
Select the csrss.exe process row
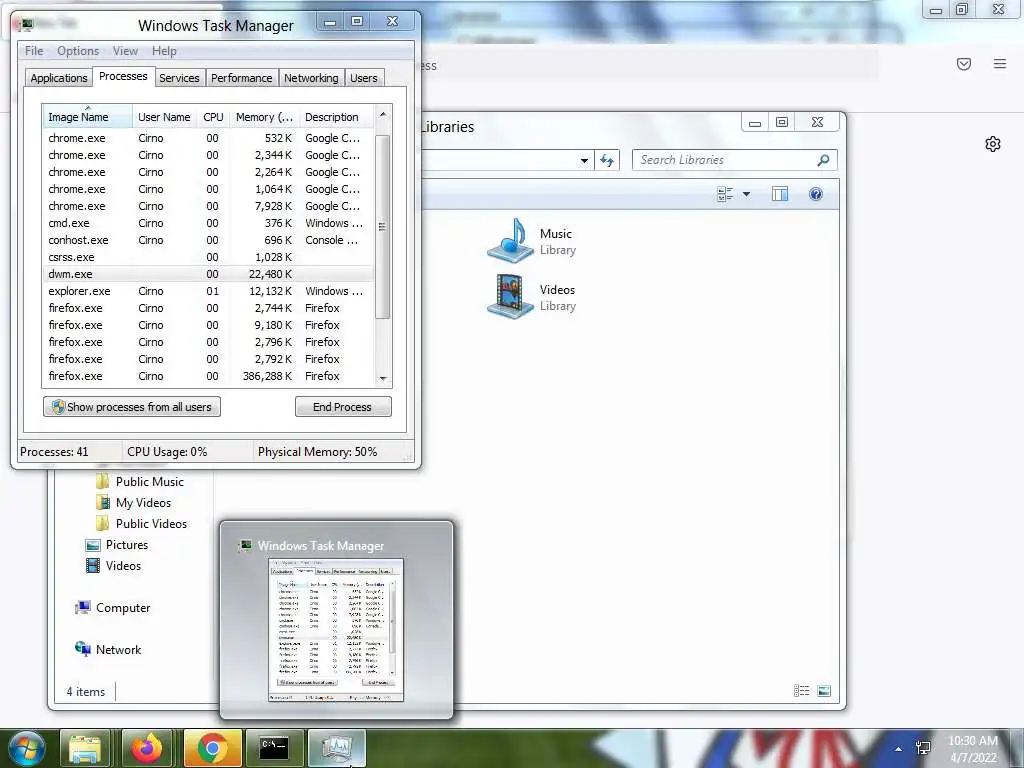[x=208, y=257]
